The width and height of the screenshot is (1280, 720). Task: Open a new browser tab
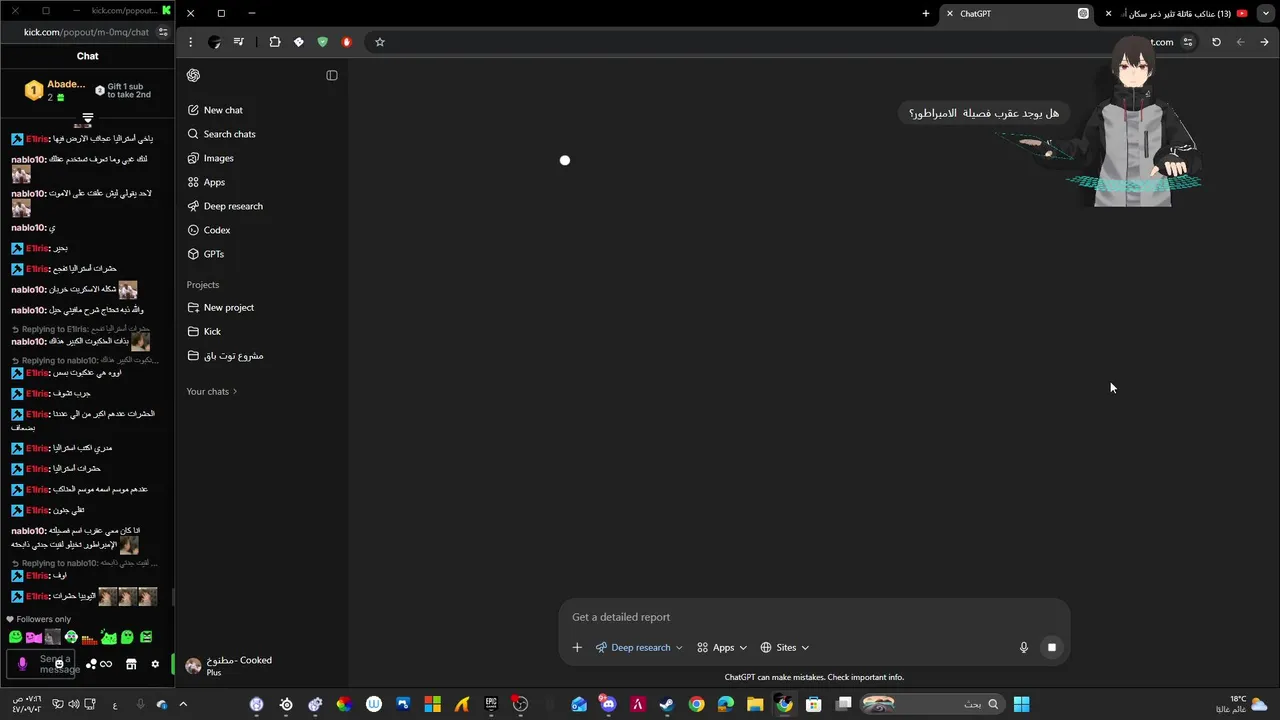click(926, 13)
